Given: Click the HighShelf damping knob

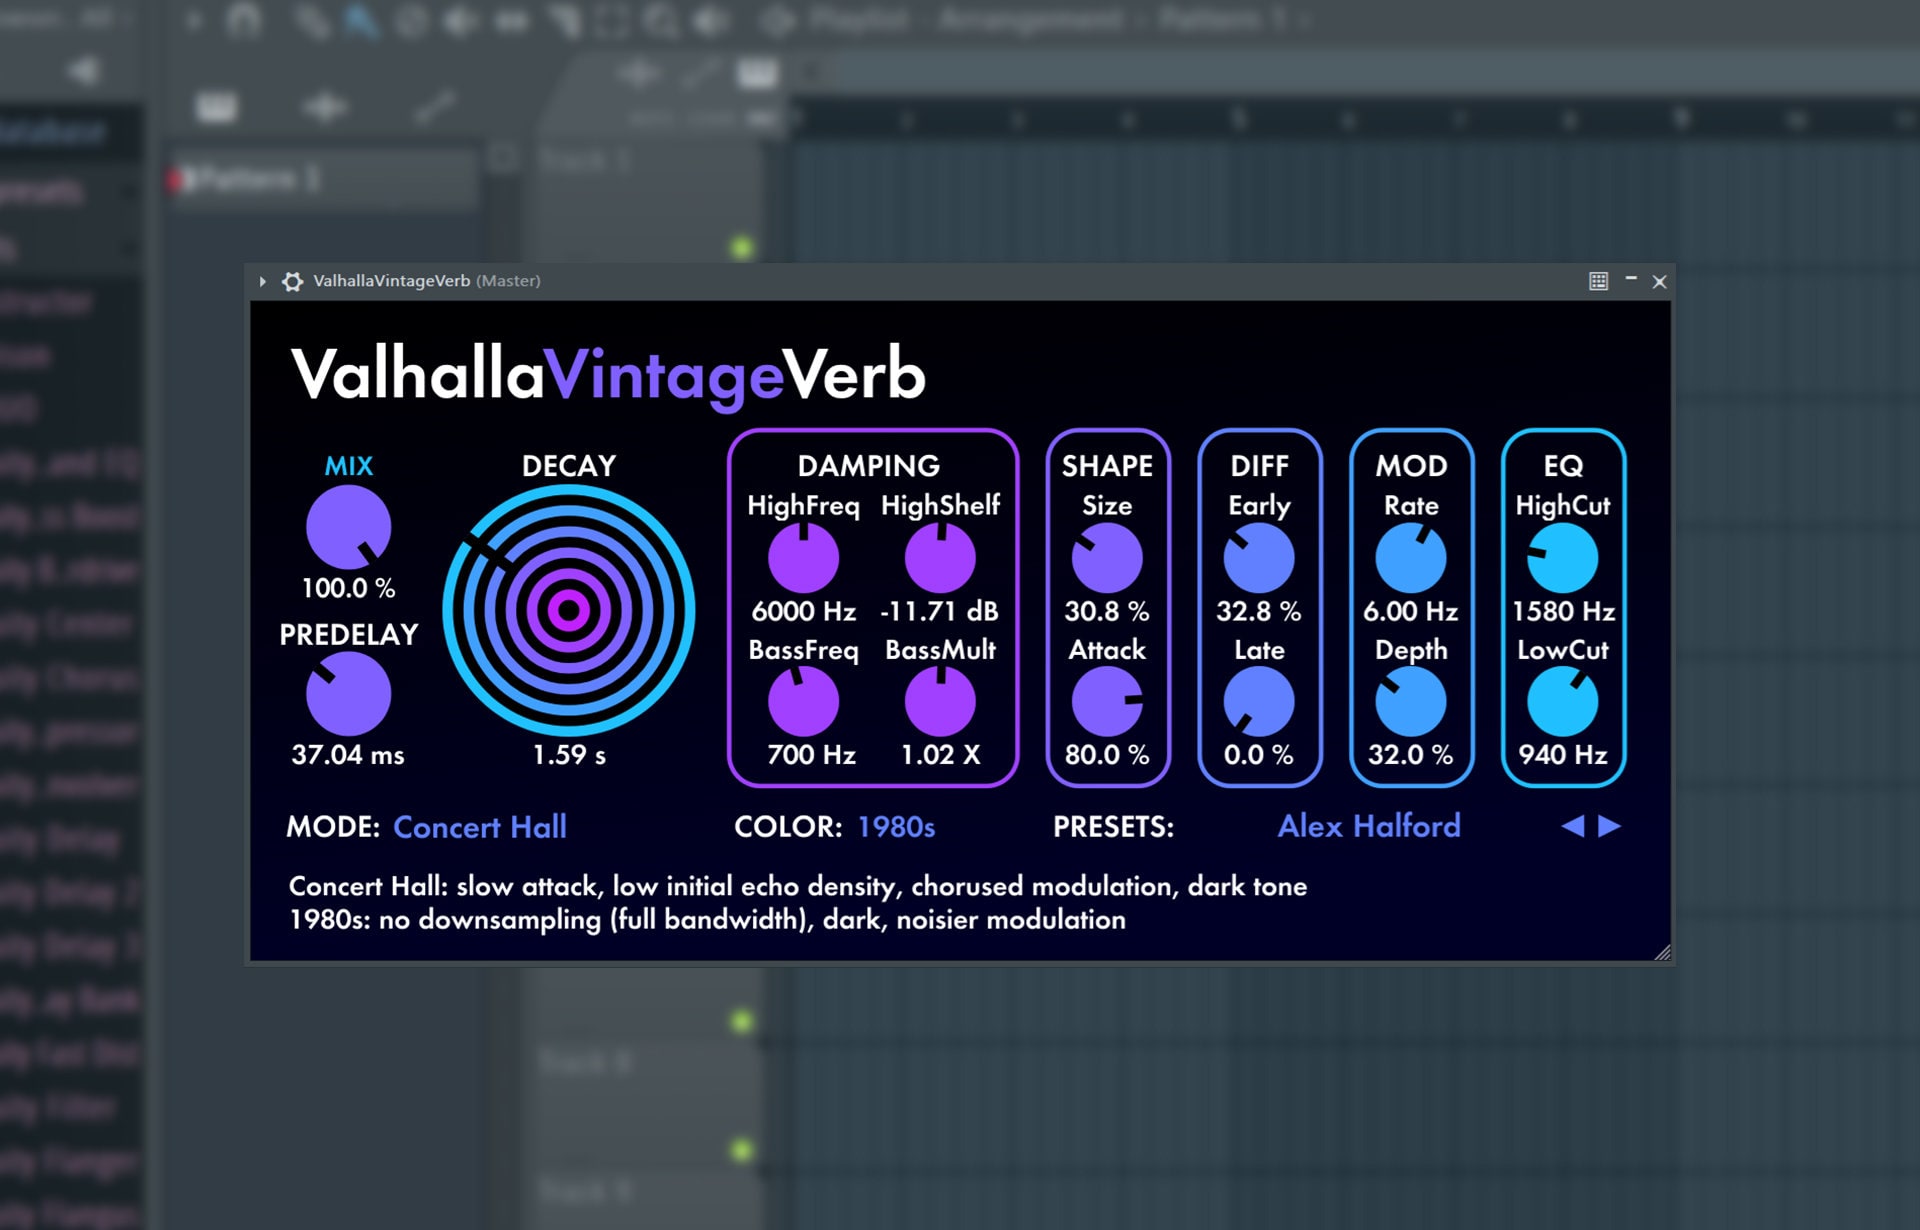Looking at the screenshot, I should click(940, 558).
